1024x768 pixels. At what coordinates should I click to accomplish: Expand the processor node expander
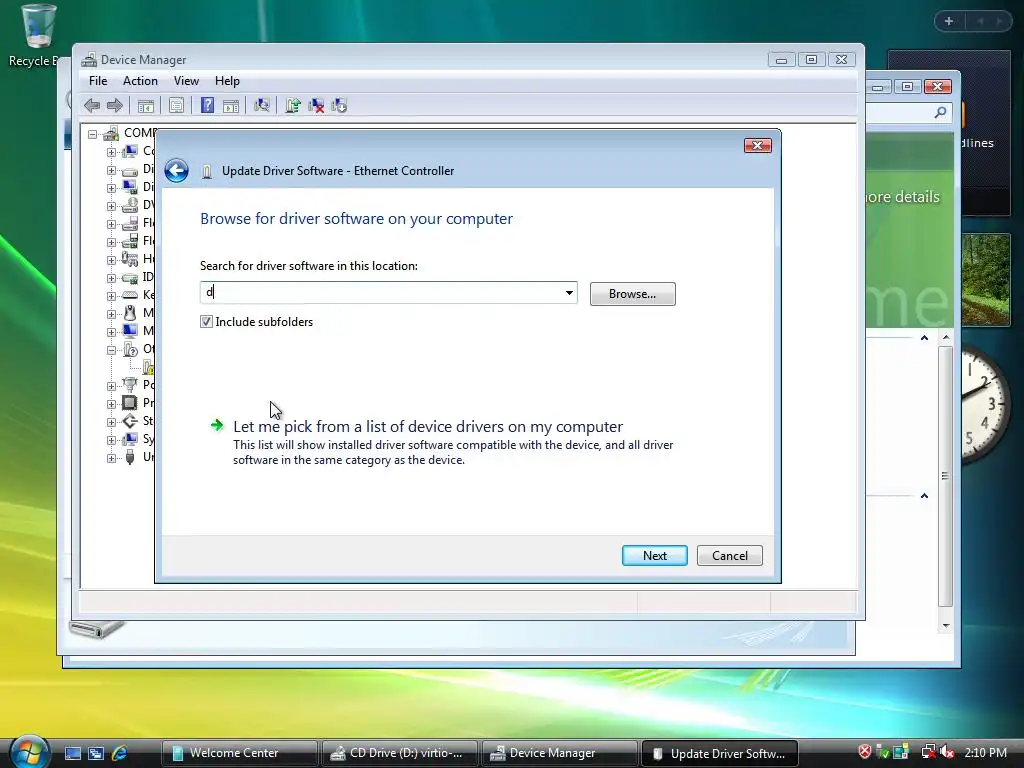[x=112, y=404]
